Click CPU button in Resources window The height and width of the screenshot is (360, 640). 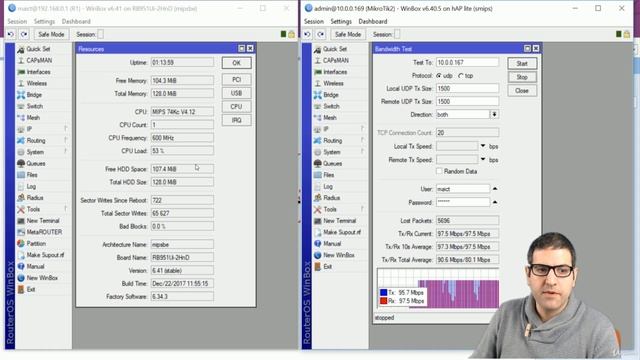click(236, 107)
